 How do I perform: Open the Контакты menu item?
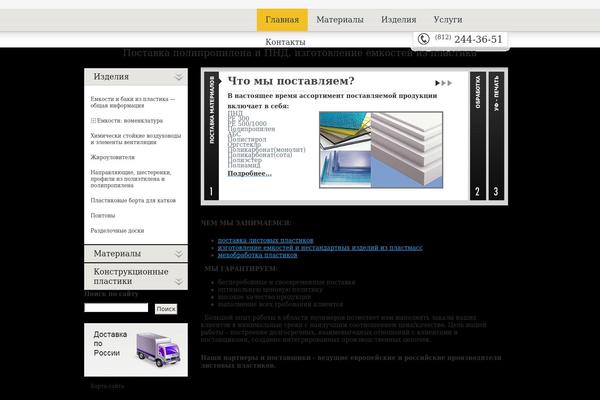[x=285, y=42]
